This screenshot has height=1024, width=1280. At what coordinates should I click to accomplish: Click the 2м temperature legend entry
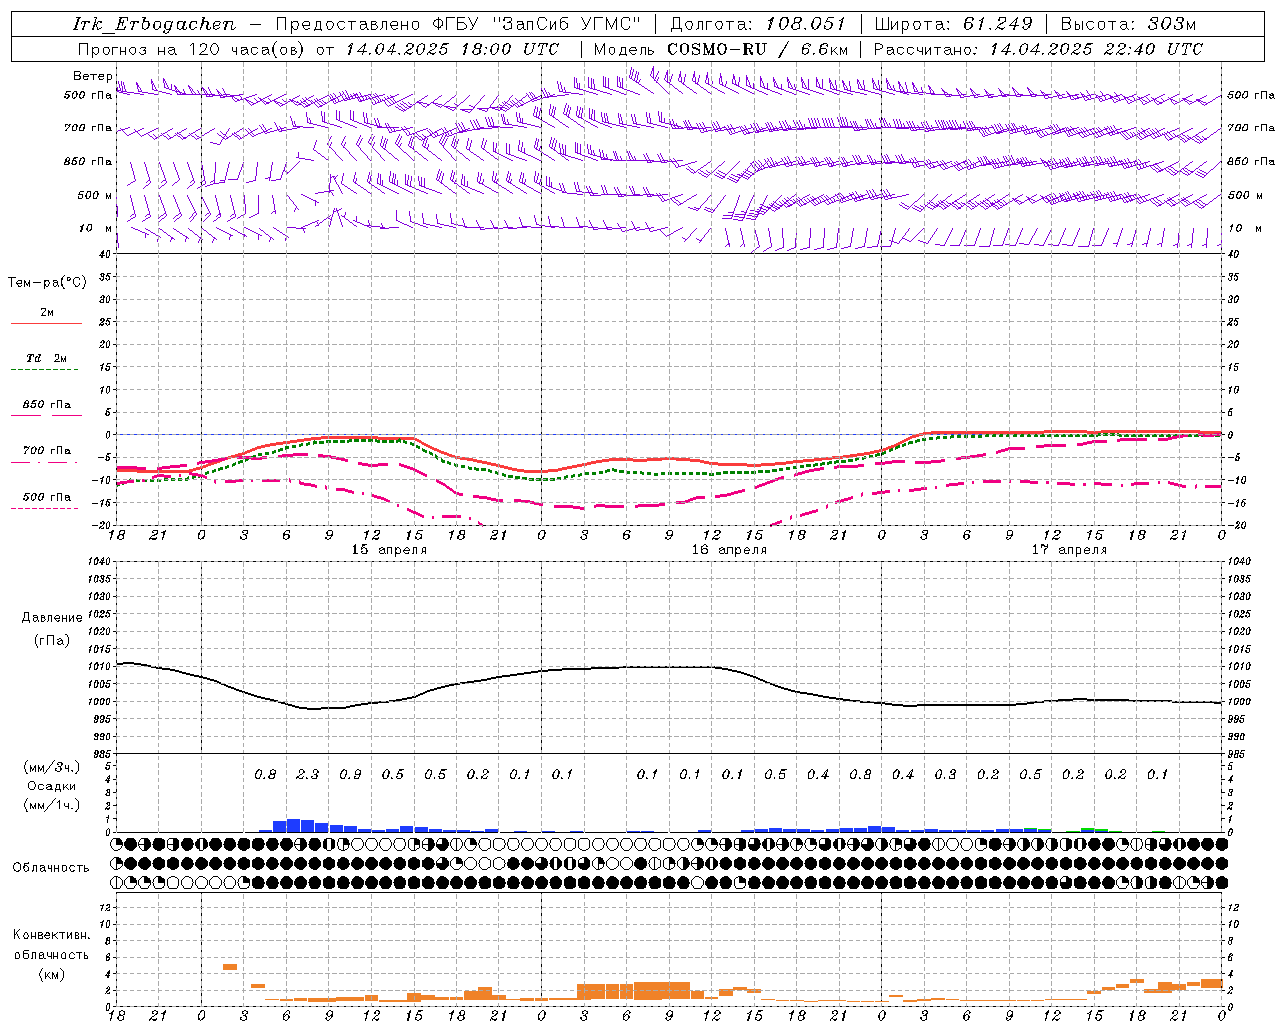click(x=47, y=312)
